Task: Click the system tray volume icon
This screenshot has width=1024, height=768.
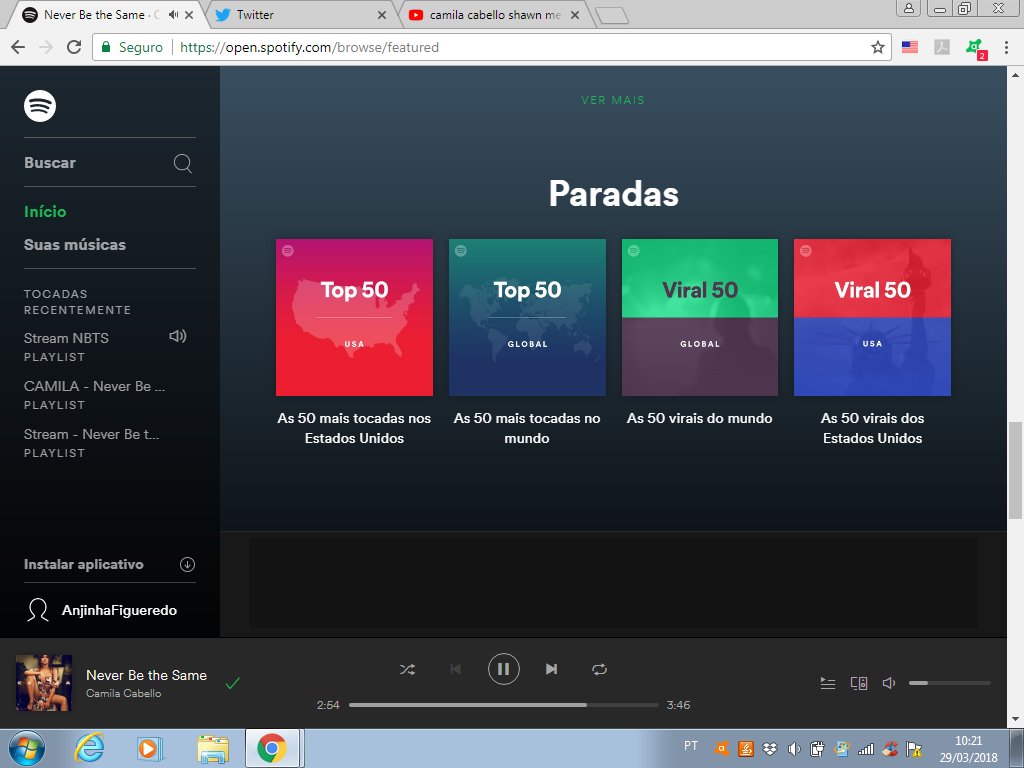Action: 793,748
